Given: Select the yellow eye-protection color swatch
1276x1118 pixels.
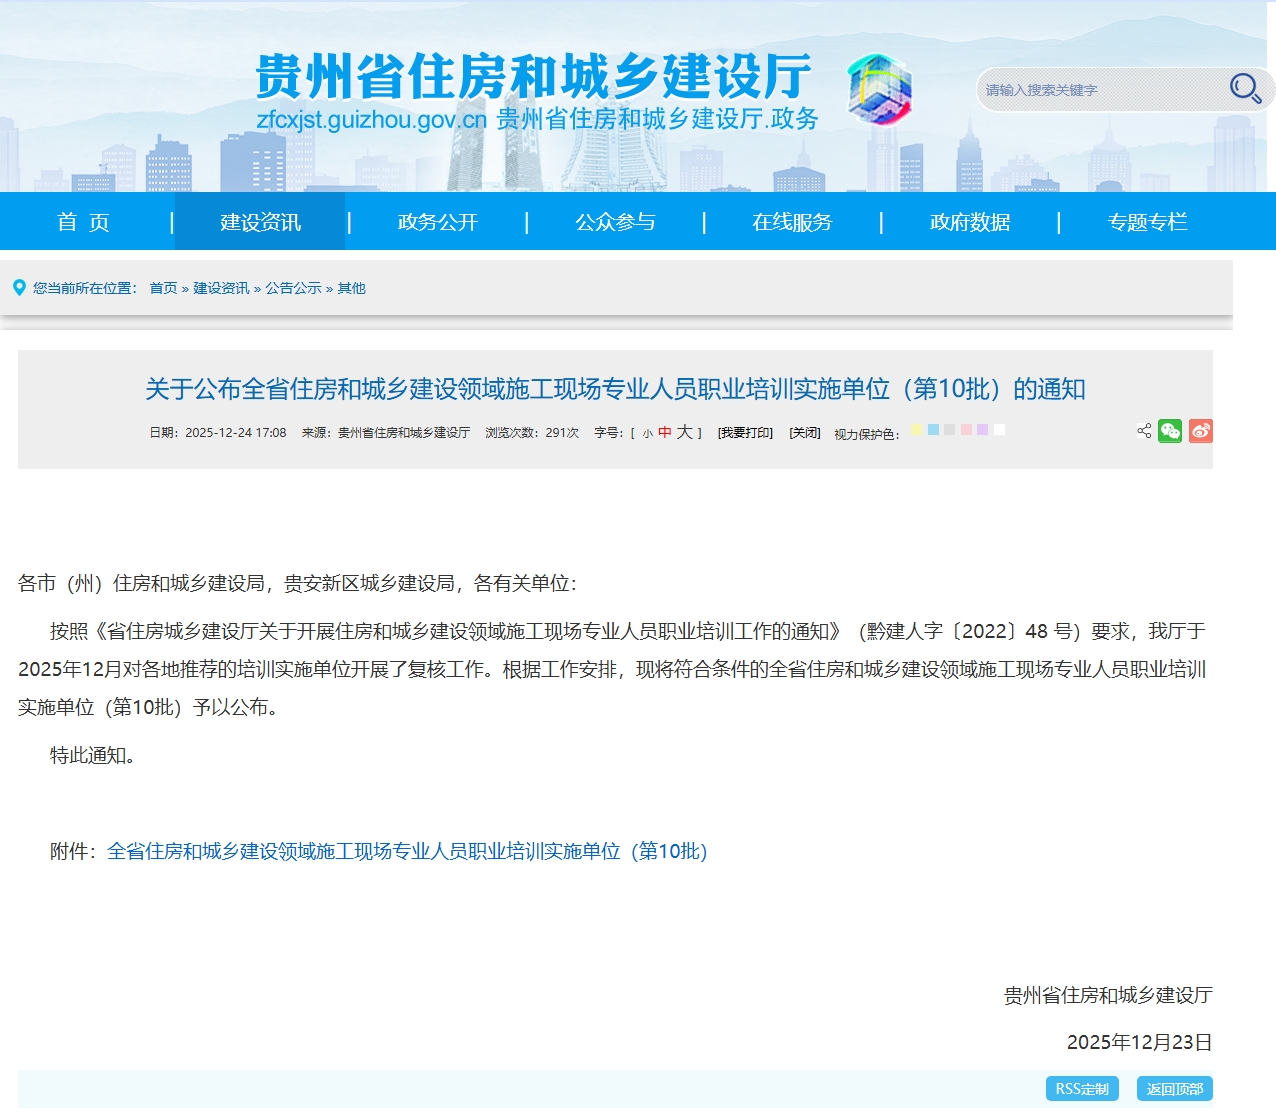Looking at the screenshot, I should pyautogui.click(x=916, y=430).
